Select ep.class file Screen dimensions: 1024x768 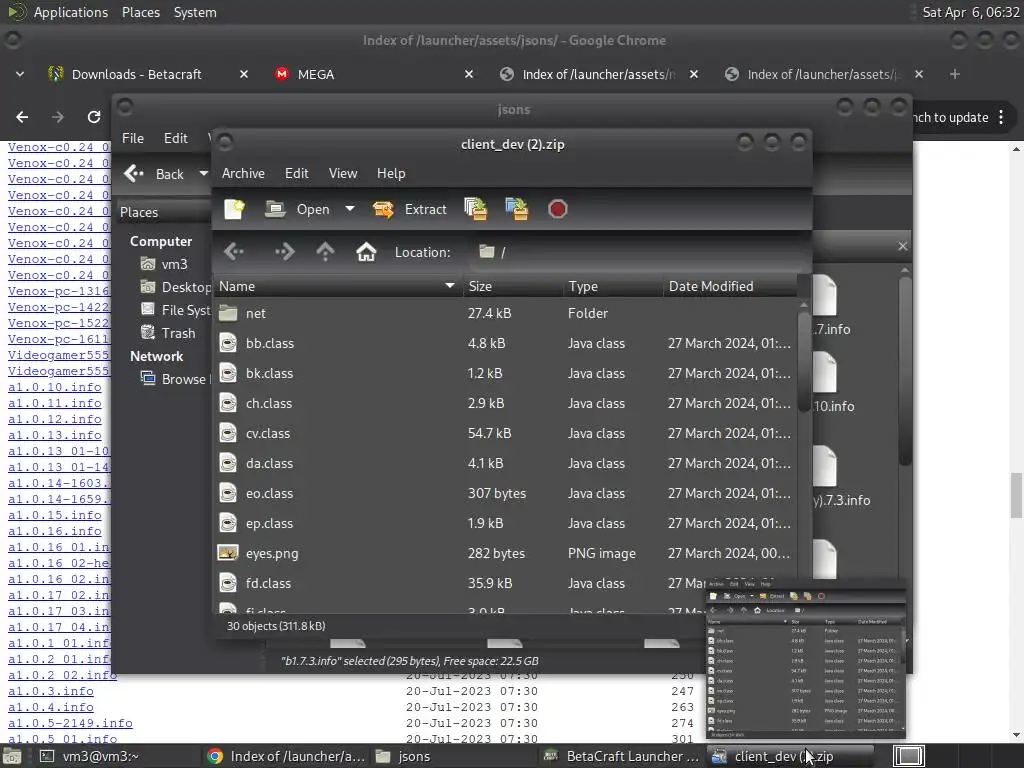[506, 524]
